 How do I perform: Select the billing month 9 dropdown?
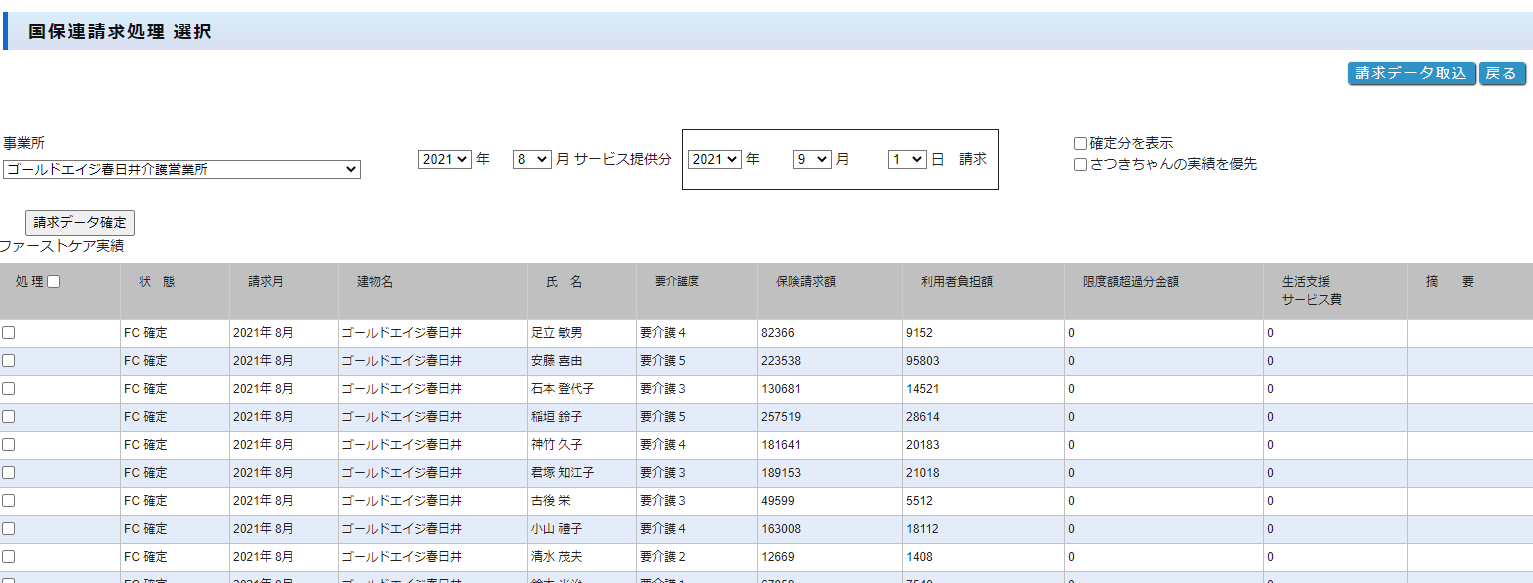[x=811, y=159]
